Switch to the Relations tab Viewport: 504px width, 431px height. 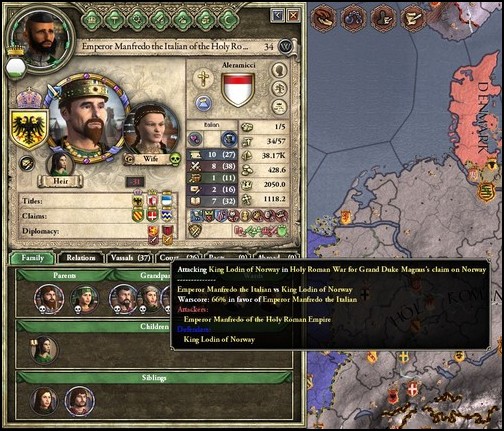point(81,258)
